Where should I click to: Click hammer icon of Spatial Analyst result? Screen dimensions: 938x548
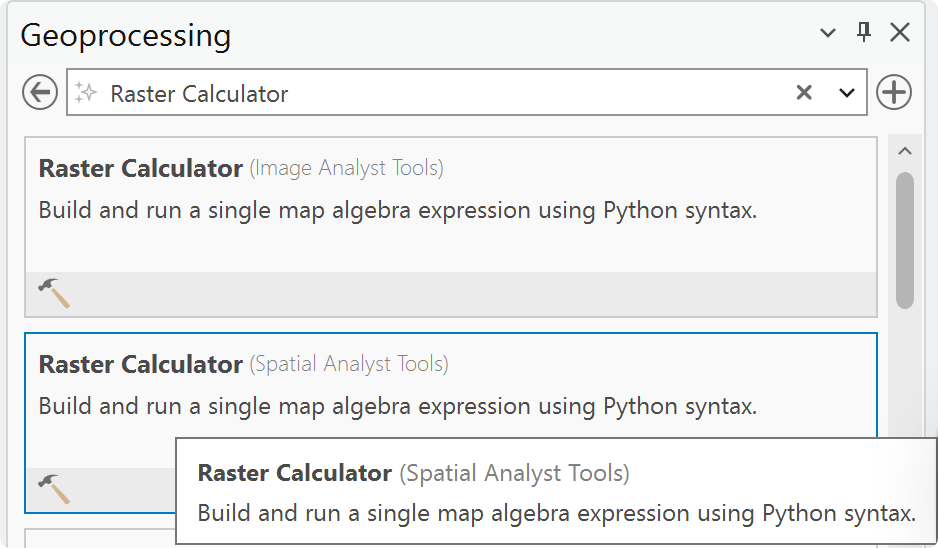pyautogui.click(x=54, y=489)
